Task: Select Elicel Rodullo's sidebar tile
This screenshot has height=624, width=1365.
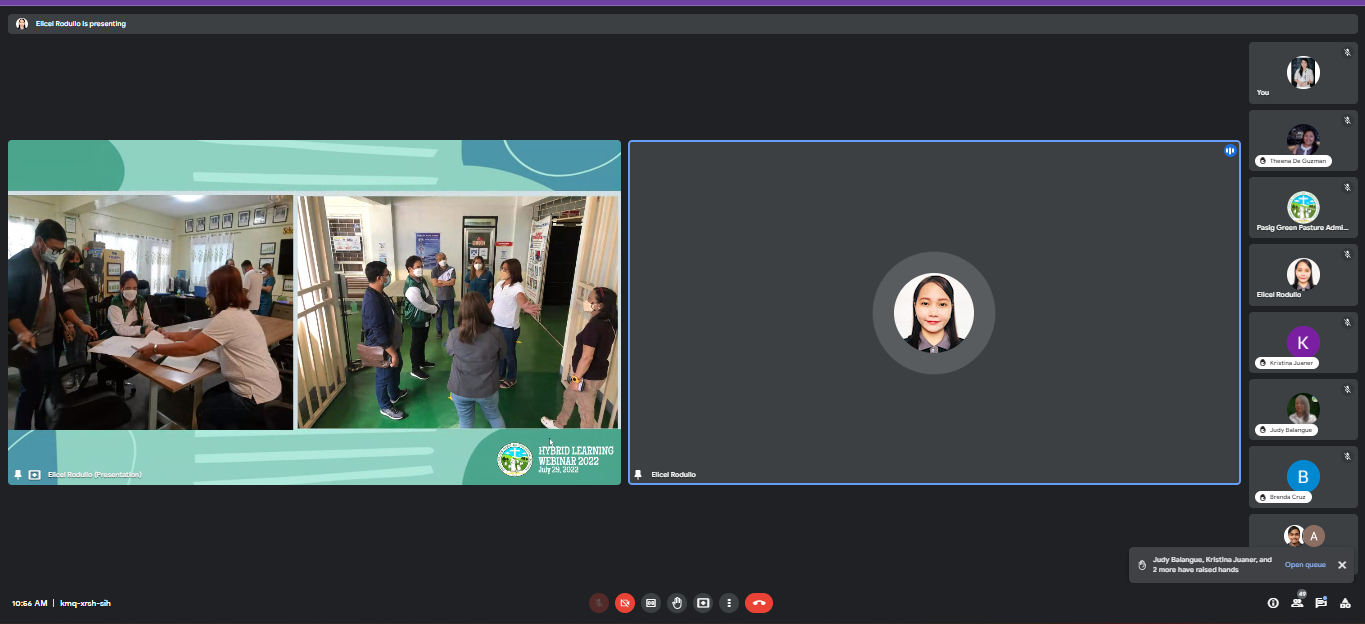Action: 1303,275
